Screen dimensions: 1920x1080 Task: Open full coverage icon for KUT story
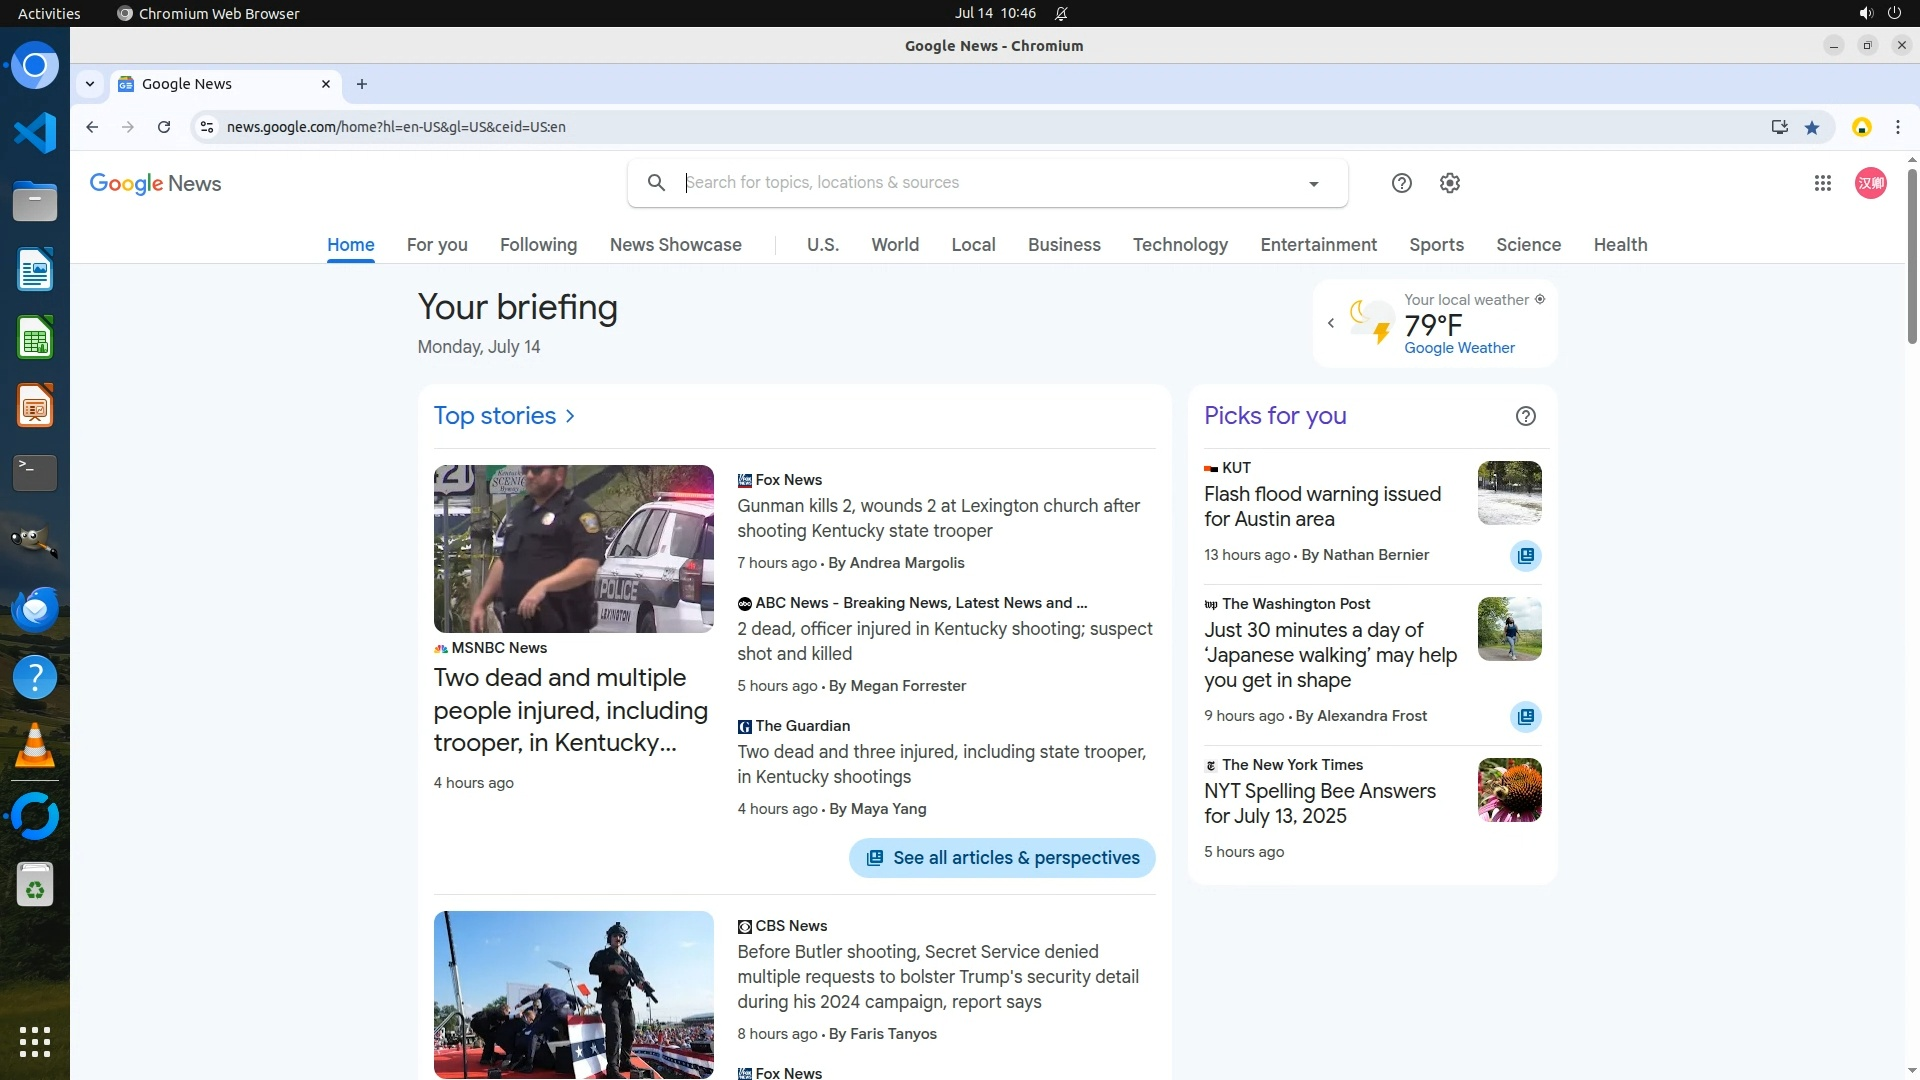(1525, 556)
